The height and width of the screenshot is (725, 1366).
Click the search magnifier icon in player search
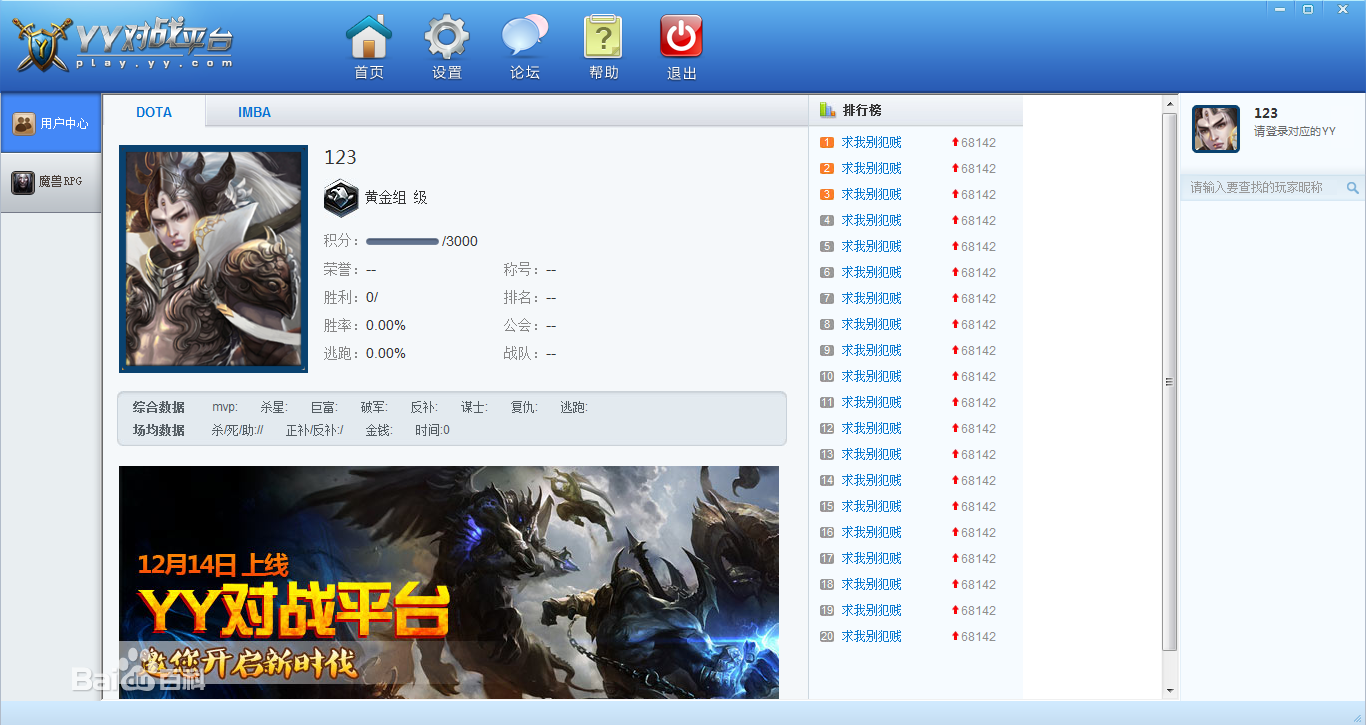[1352, 188]
